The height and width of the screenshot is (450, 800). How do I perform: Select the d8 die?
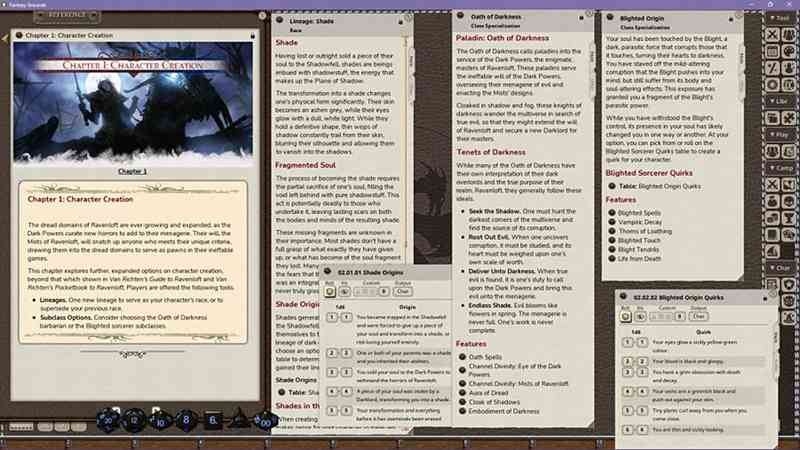pos(187,421)
